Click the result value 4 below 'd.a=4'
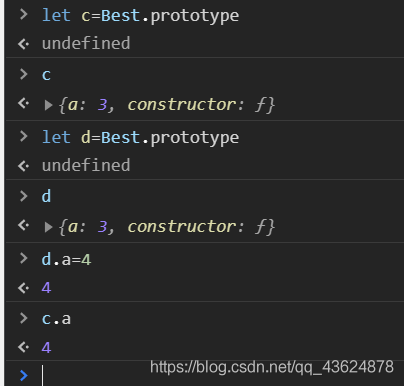Screen dimensions: 404x386 click(46, 288)
